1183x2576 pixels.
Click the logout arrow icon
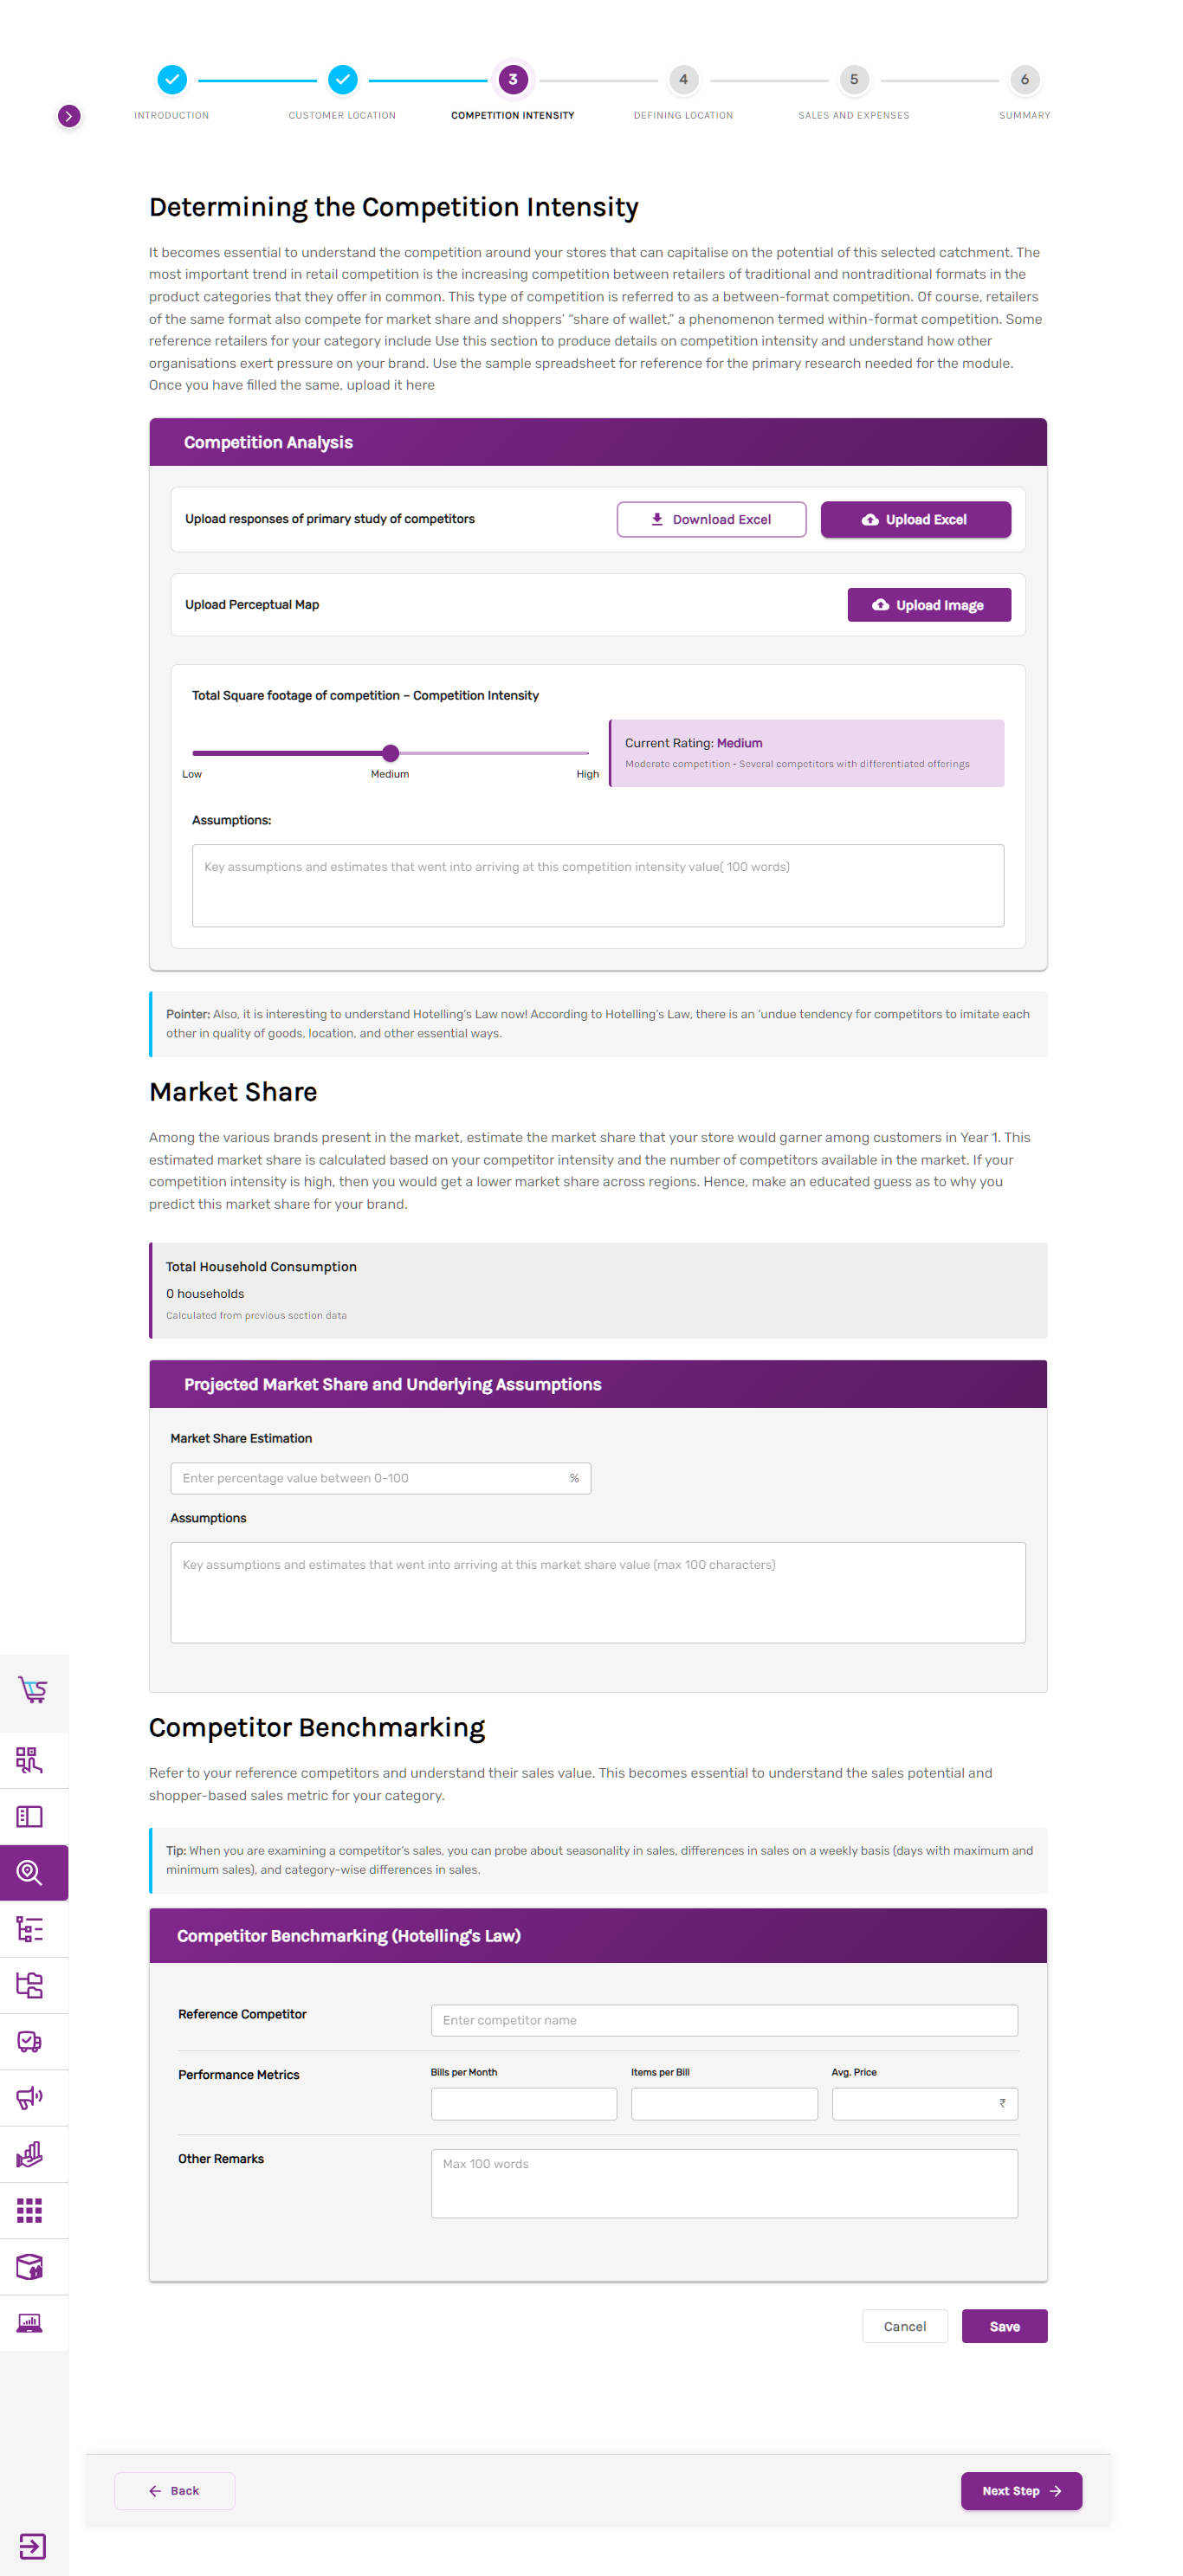(32, 2545)
